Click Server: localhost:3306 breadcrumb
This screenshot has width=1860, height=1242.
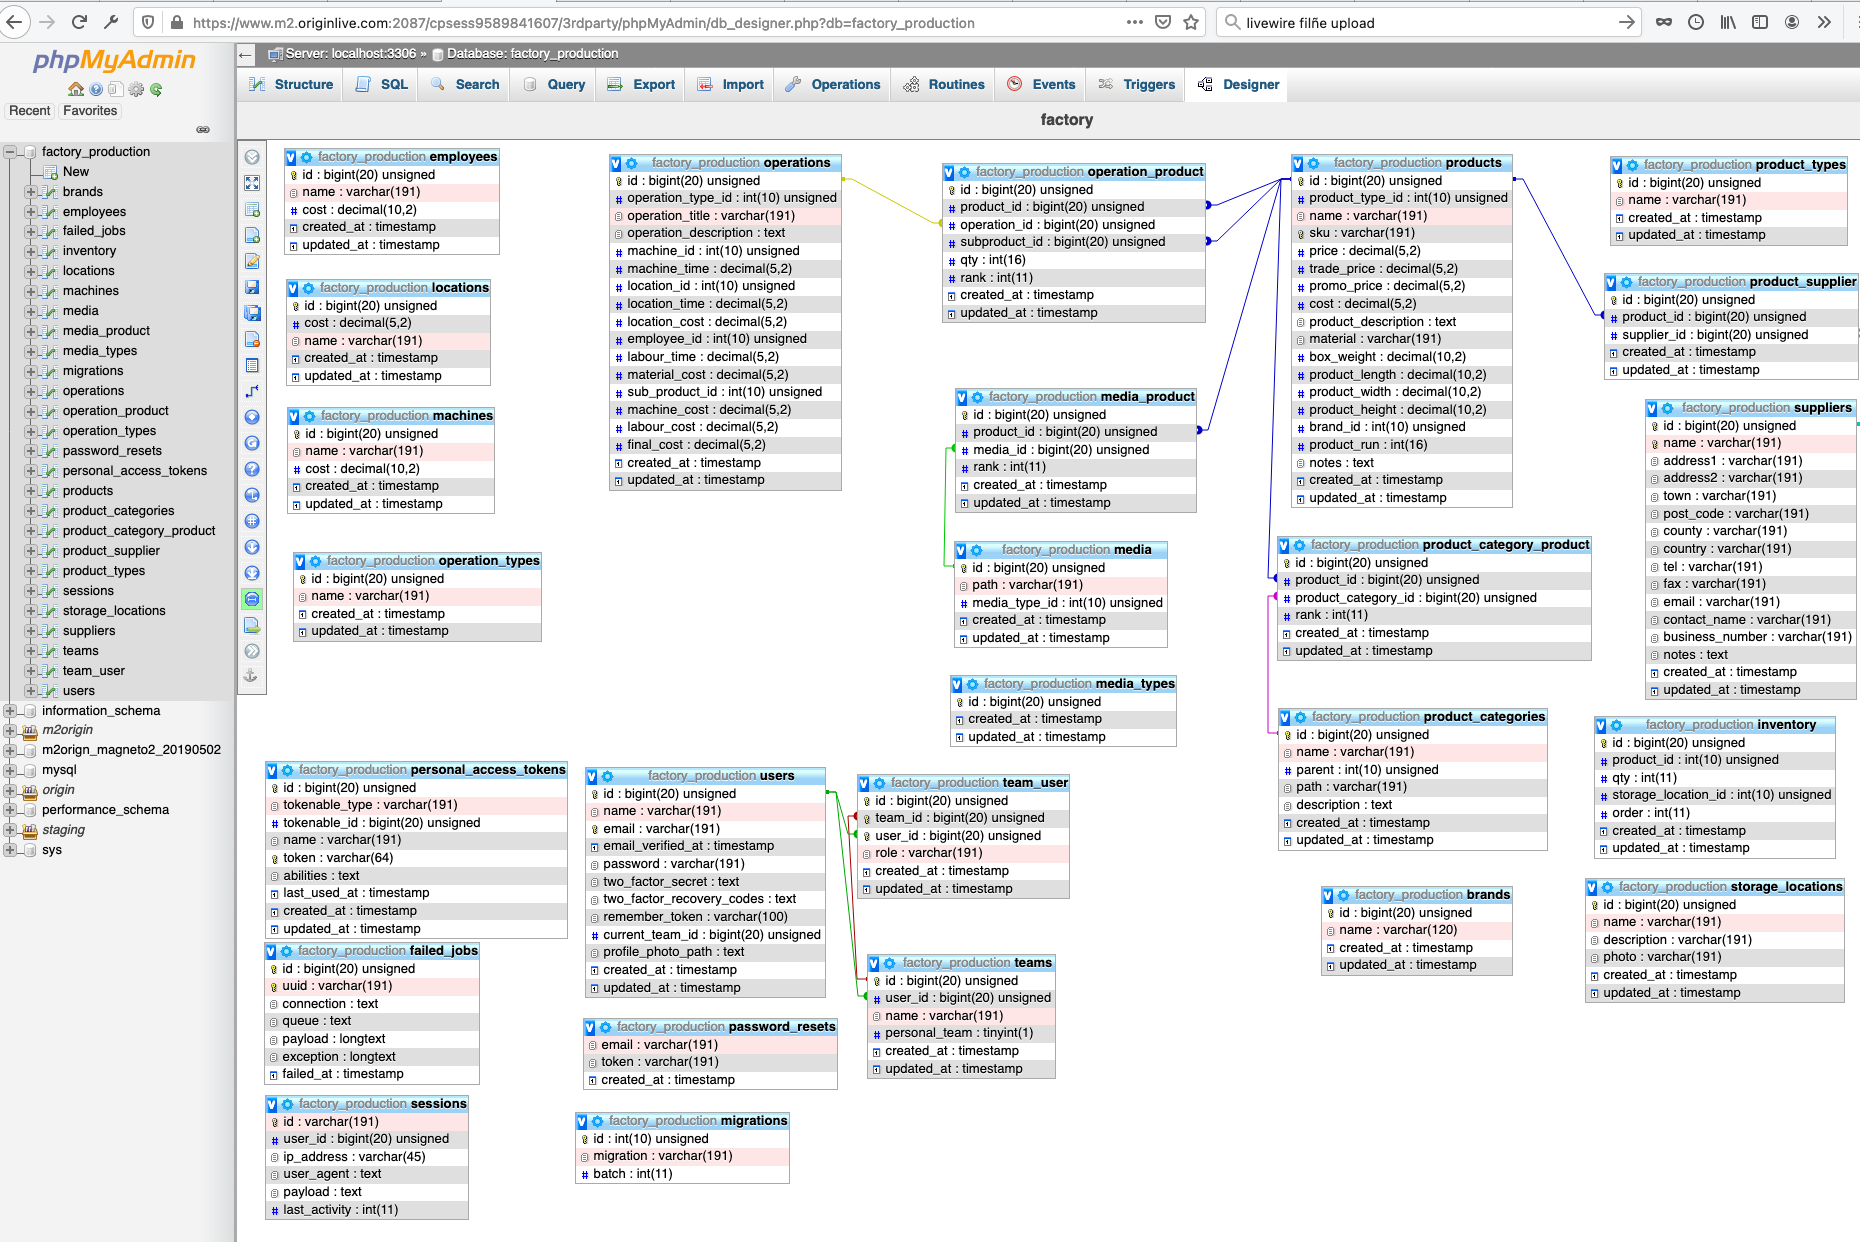[350, 54]
